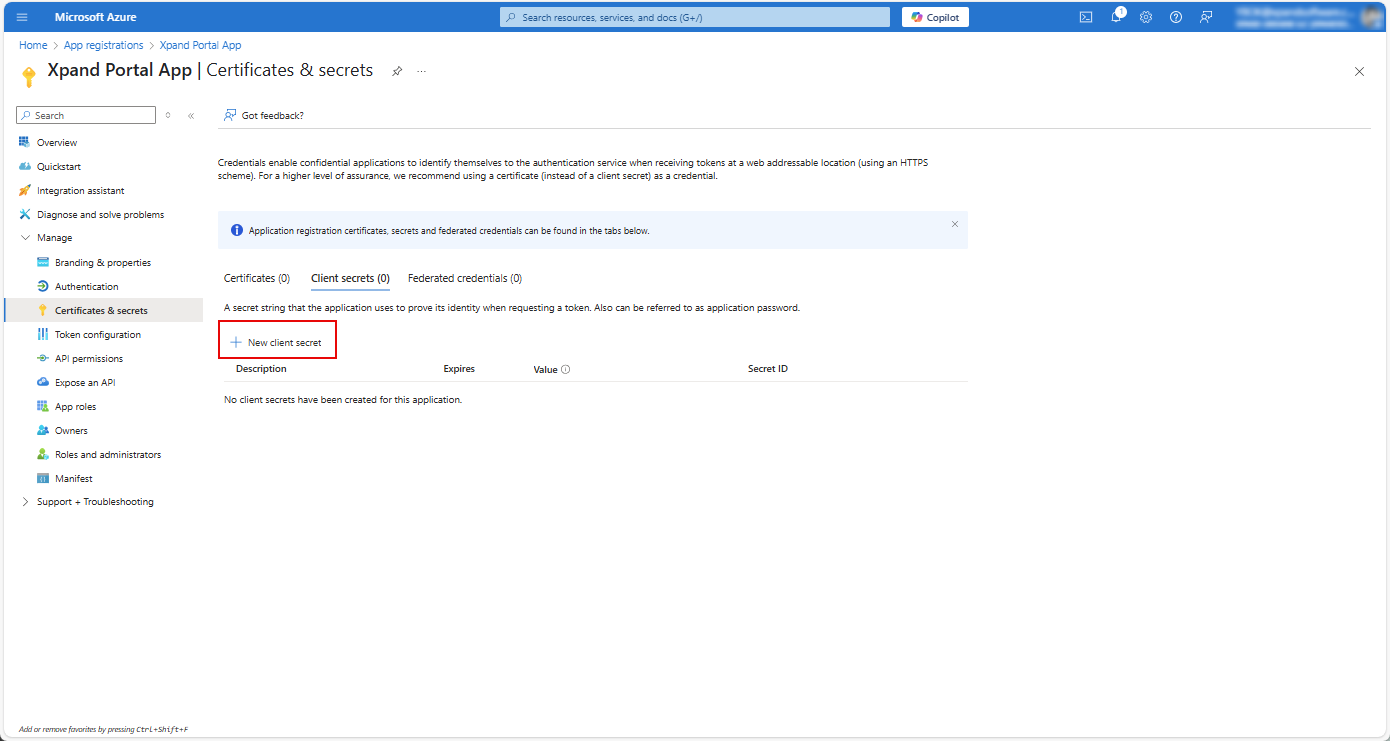
Task: Go to App registrations breadcrumb
Action: click(x=103, y=45)
